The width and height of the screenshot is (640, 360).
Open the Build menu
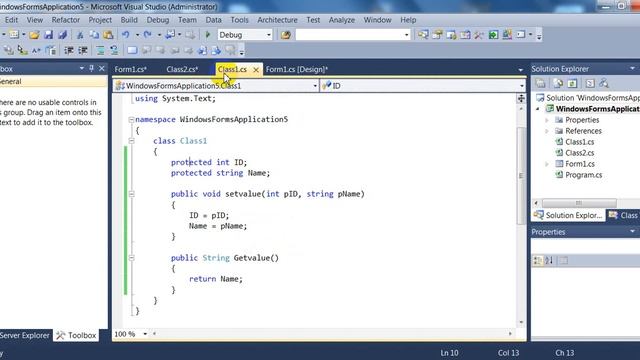129,20
